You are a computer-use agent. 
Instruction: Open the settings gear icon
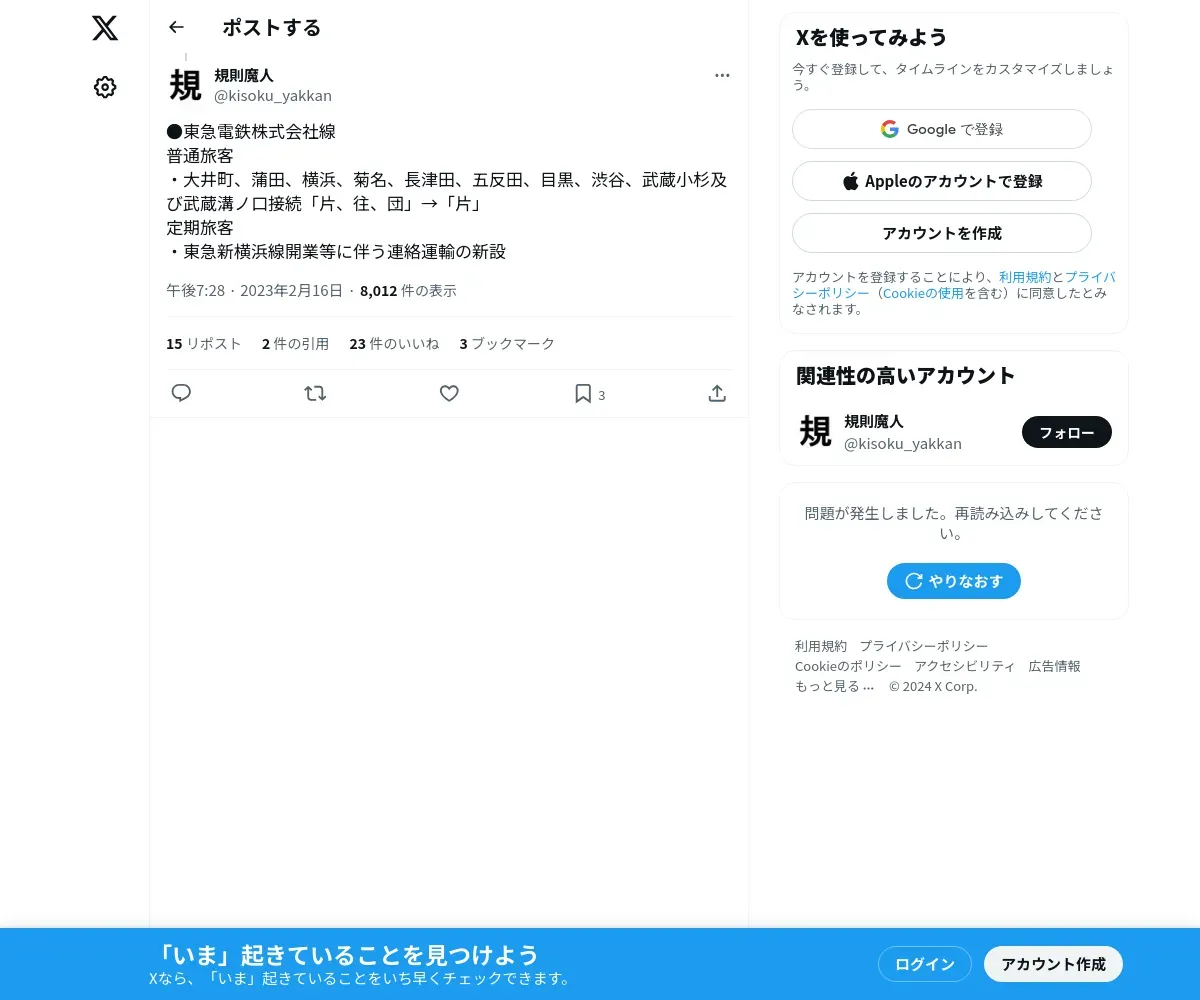[105, 87]
